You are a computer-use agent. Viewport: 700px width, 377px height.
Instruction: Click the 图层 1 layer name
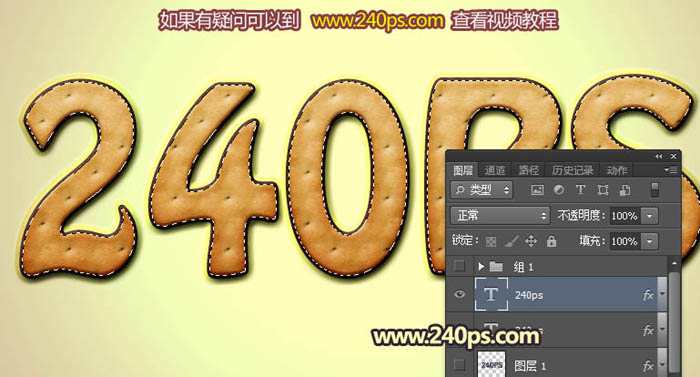530,366
